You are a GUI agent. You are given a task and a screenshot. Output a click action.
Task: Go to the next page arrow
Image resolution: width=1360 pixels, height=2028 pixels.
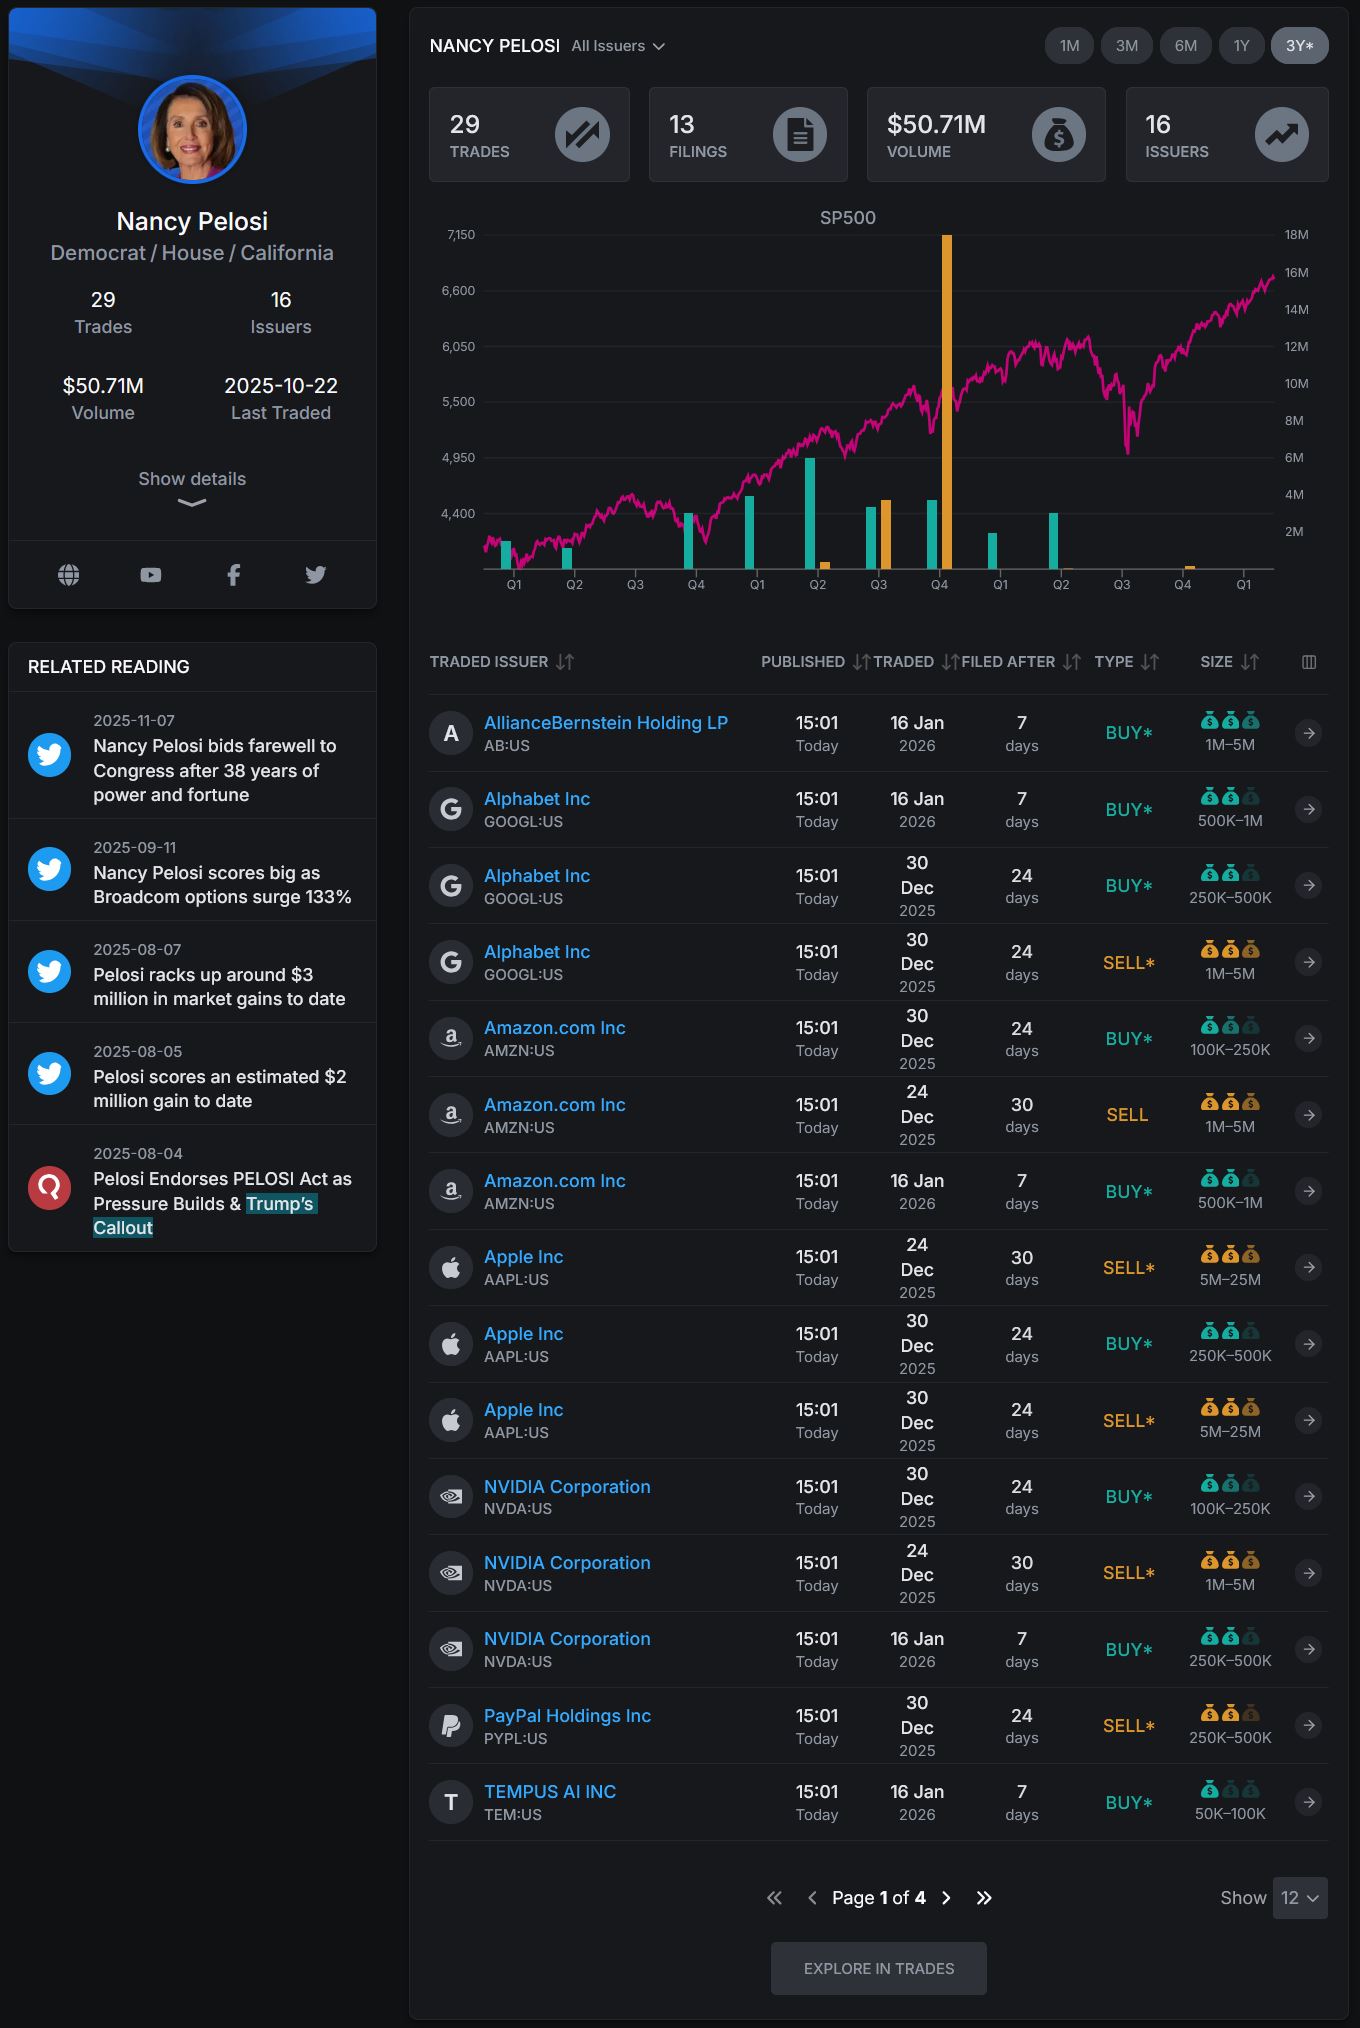(946, 1898)
